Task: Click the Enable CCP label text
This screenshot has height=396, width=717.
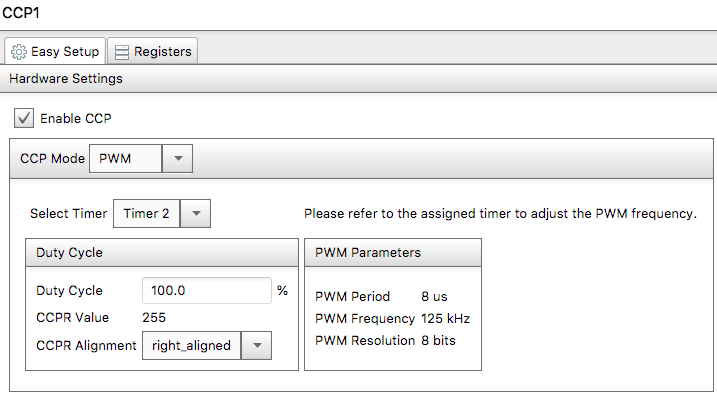Action: coord(76,119)
